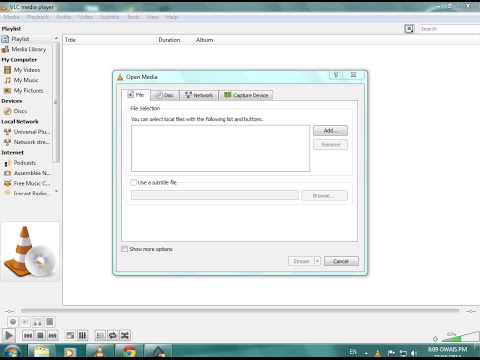Toggle loop repeat mode icon
480x360 pixels.
pos(112,335)
